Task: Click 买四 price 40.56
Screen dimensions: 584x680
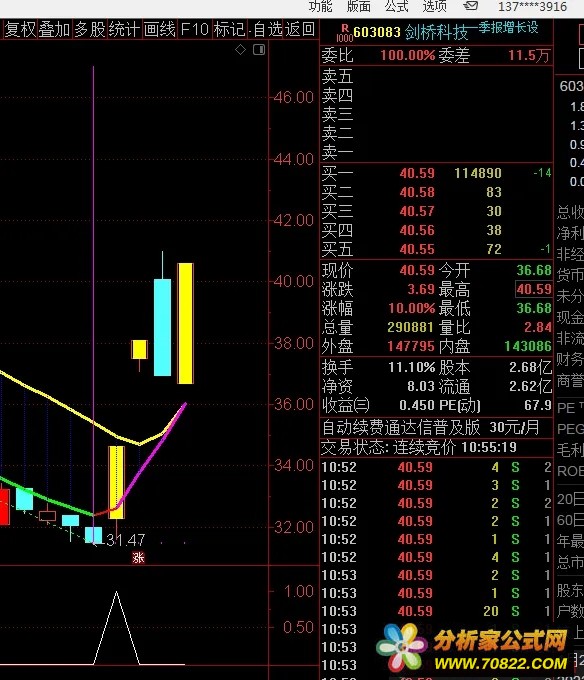Action: (417, 230)
